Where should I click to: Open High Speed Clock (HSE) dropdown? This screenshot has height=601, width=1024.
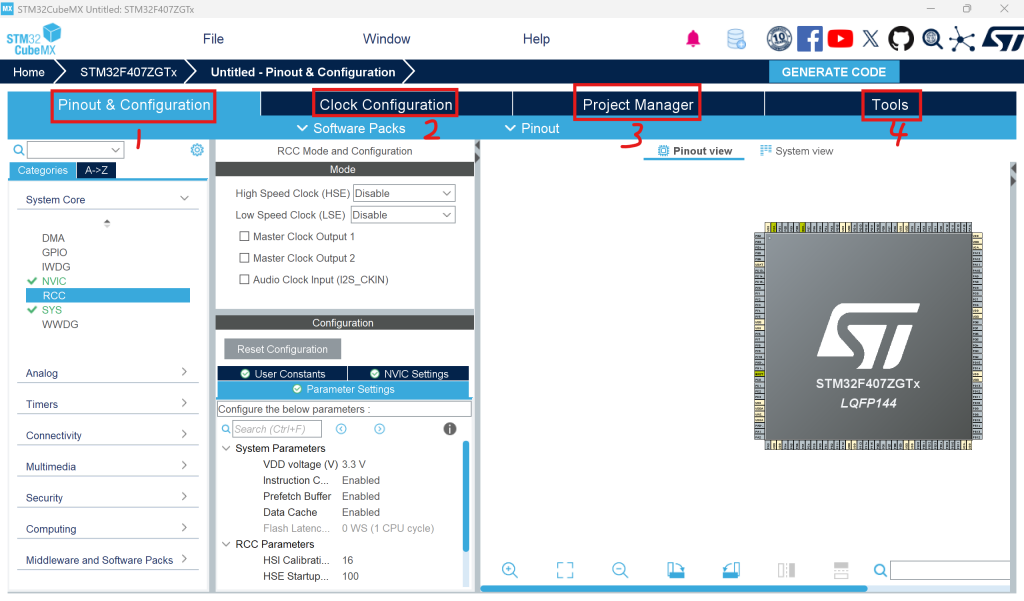click(x=404, y=193)
